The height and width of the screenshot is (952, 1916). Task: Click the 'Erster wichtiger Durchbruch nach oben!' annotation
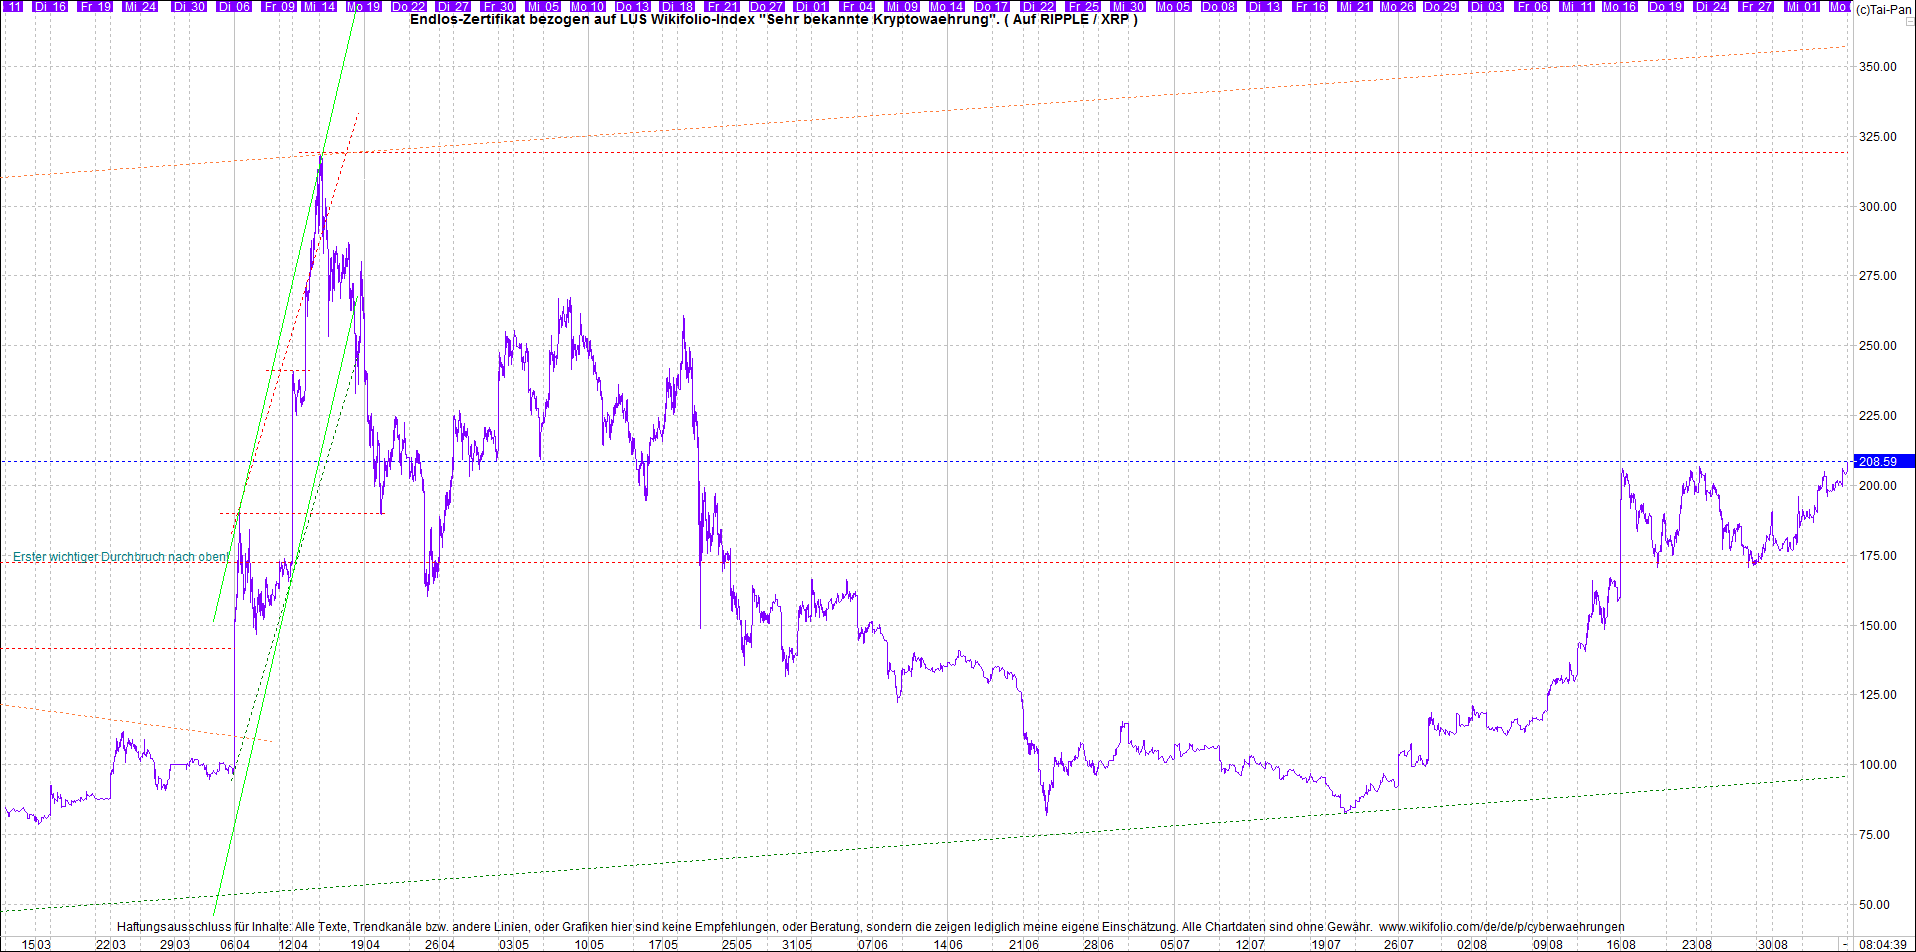(121, 557)
